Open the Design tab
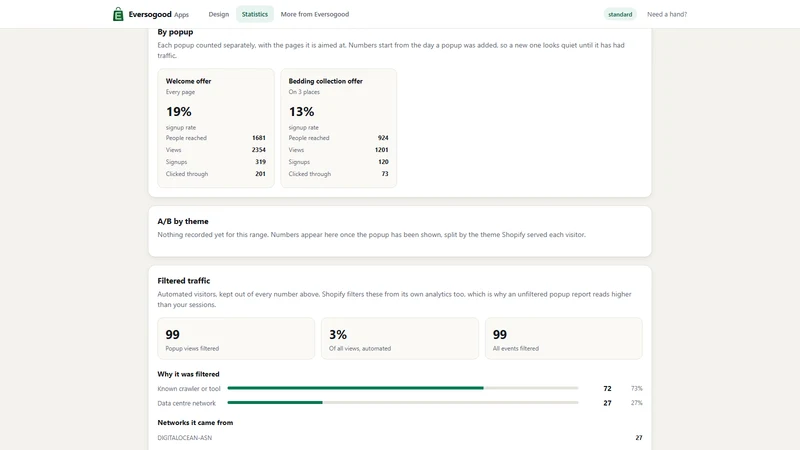 [x=218, y=14]
